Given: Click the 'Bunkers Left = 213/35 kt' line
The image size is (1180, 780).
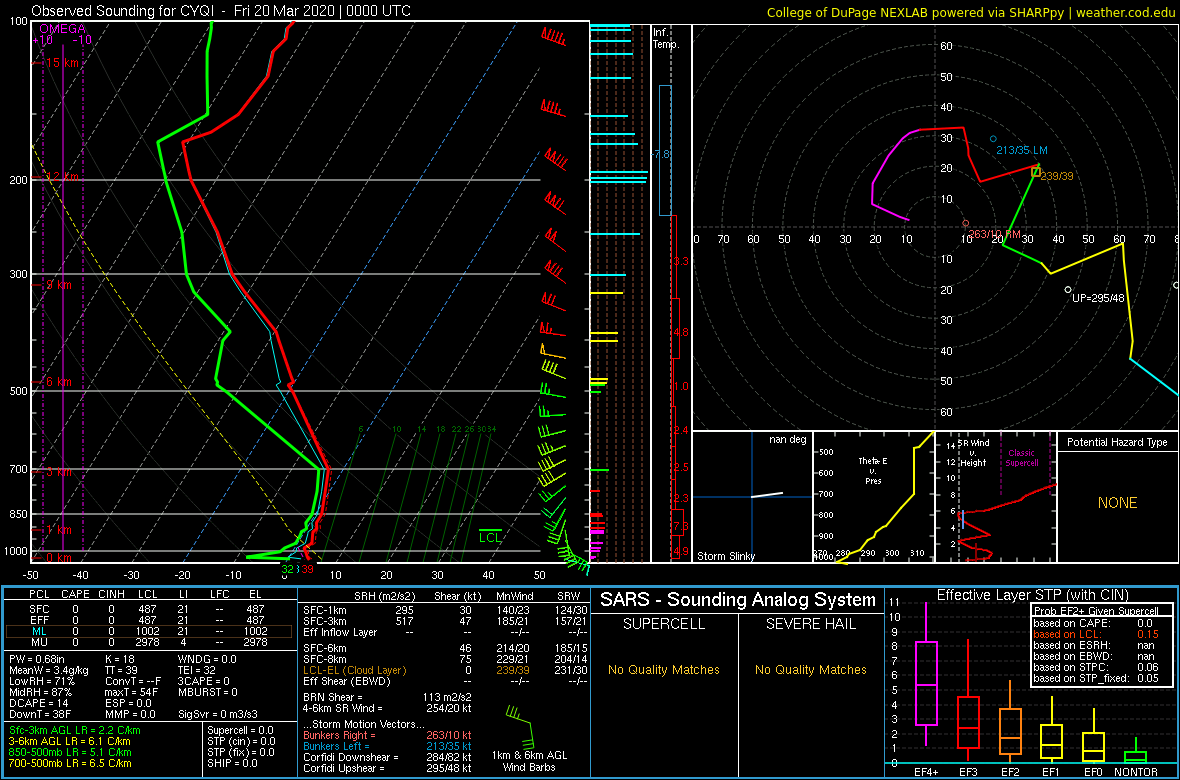Looking at the screenshot, I should [388, 747].
